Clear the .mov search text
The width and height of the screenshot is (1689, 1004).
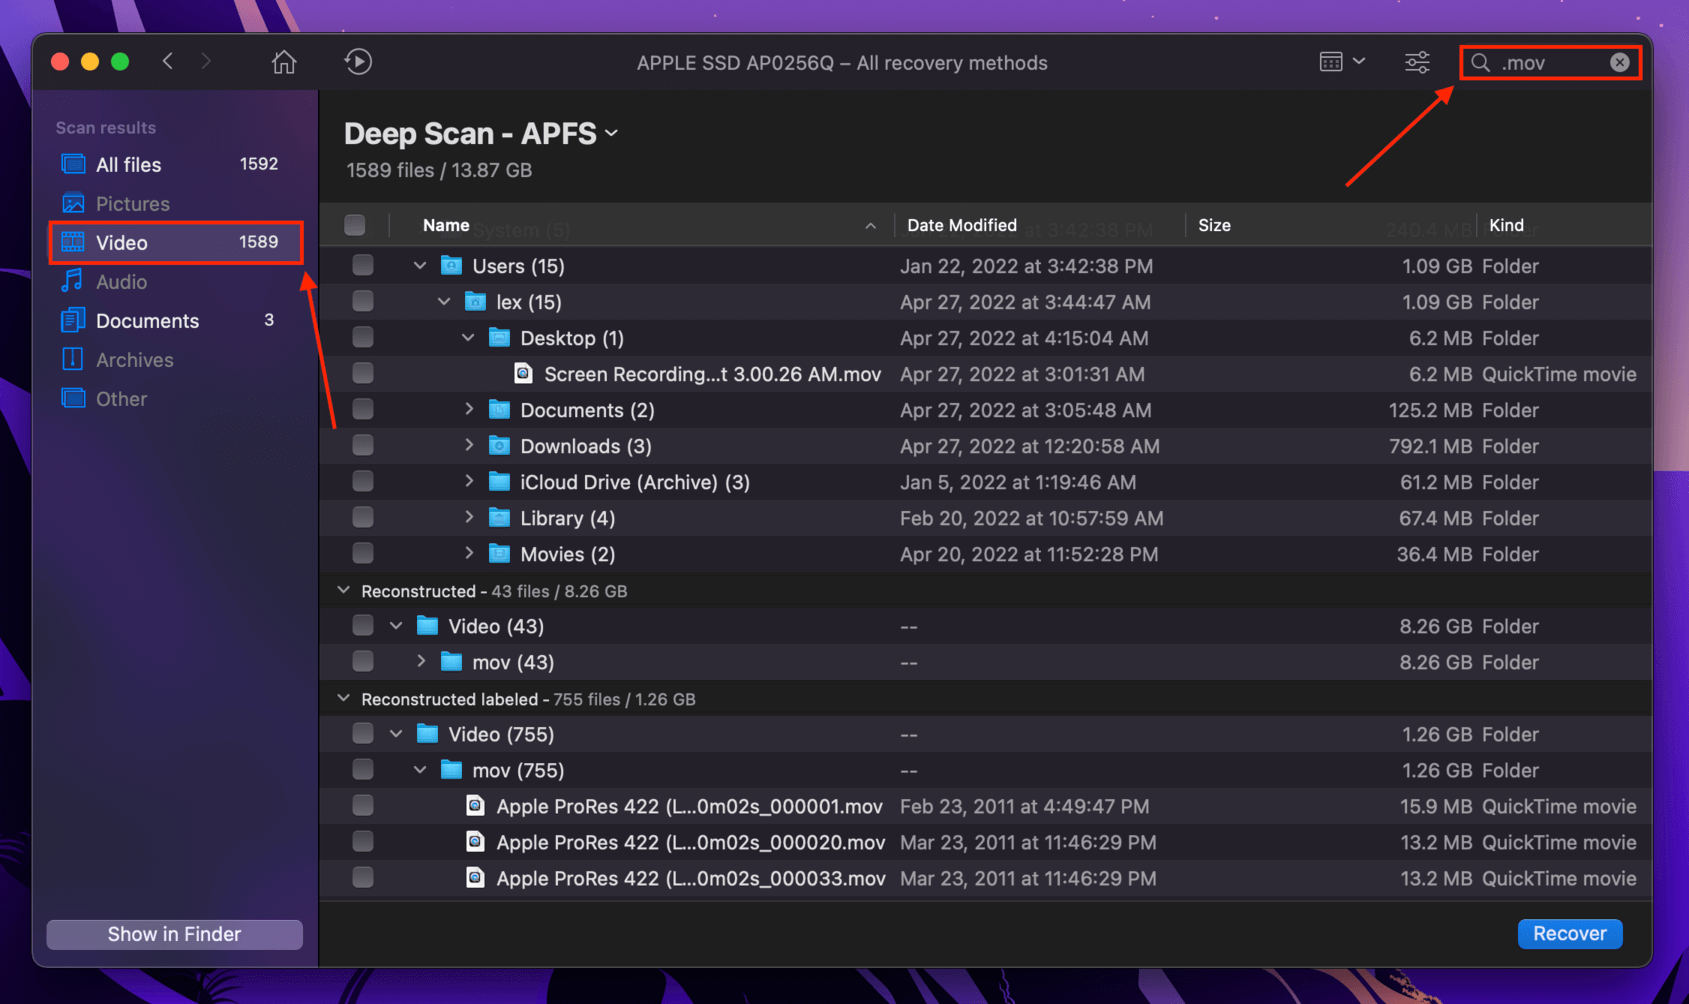point(1619,63)
